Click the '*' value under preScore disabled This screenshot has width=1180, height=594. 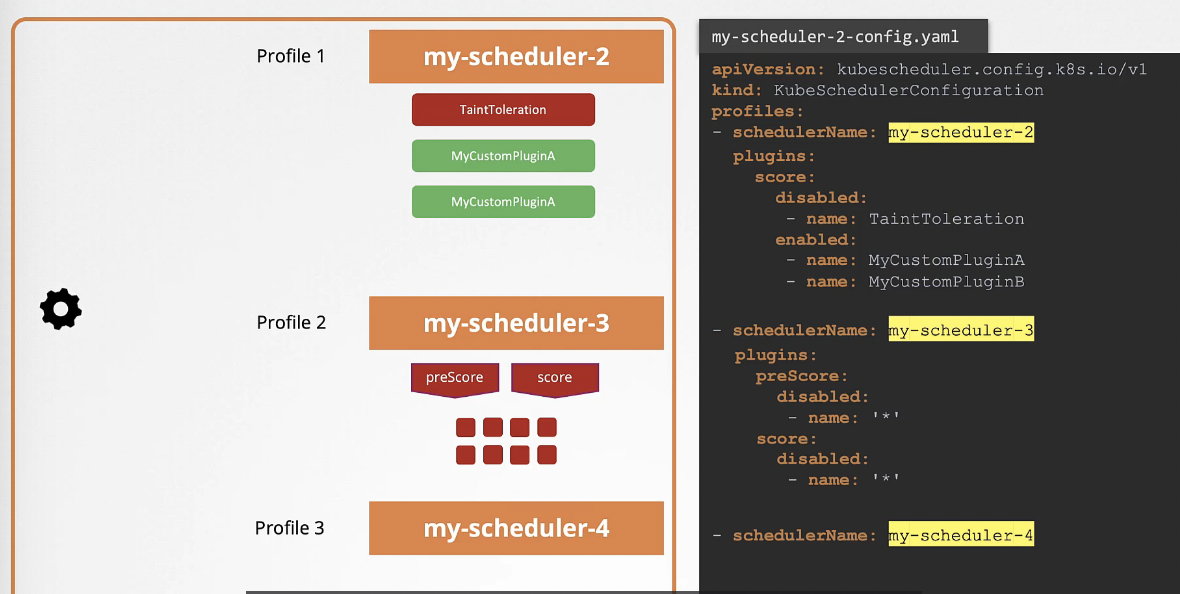click(887, 418)
